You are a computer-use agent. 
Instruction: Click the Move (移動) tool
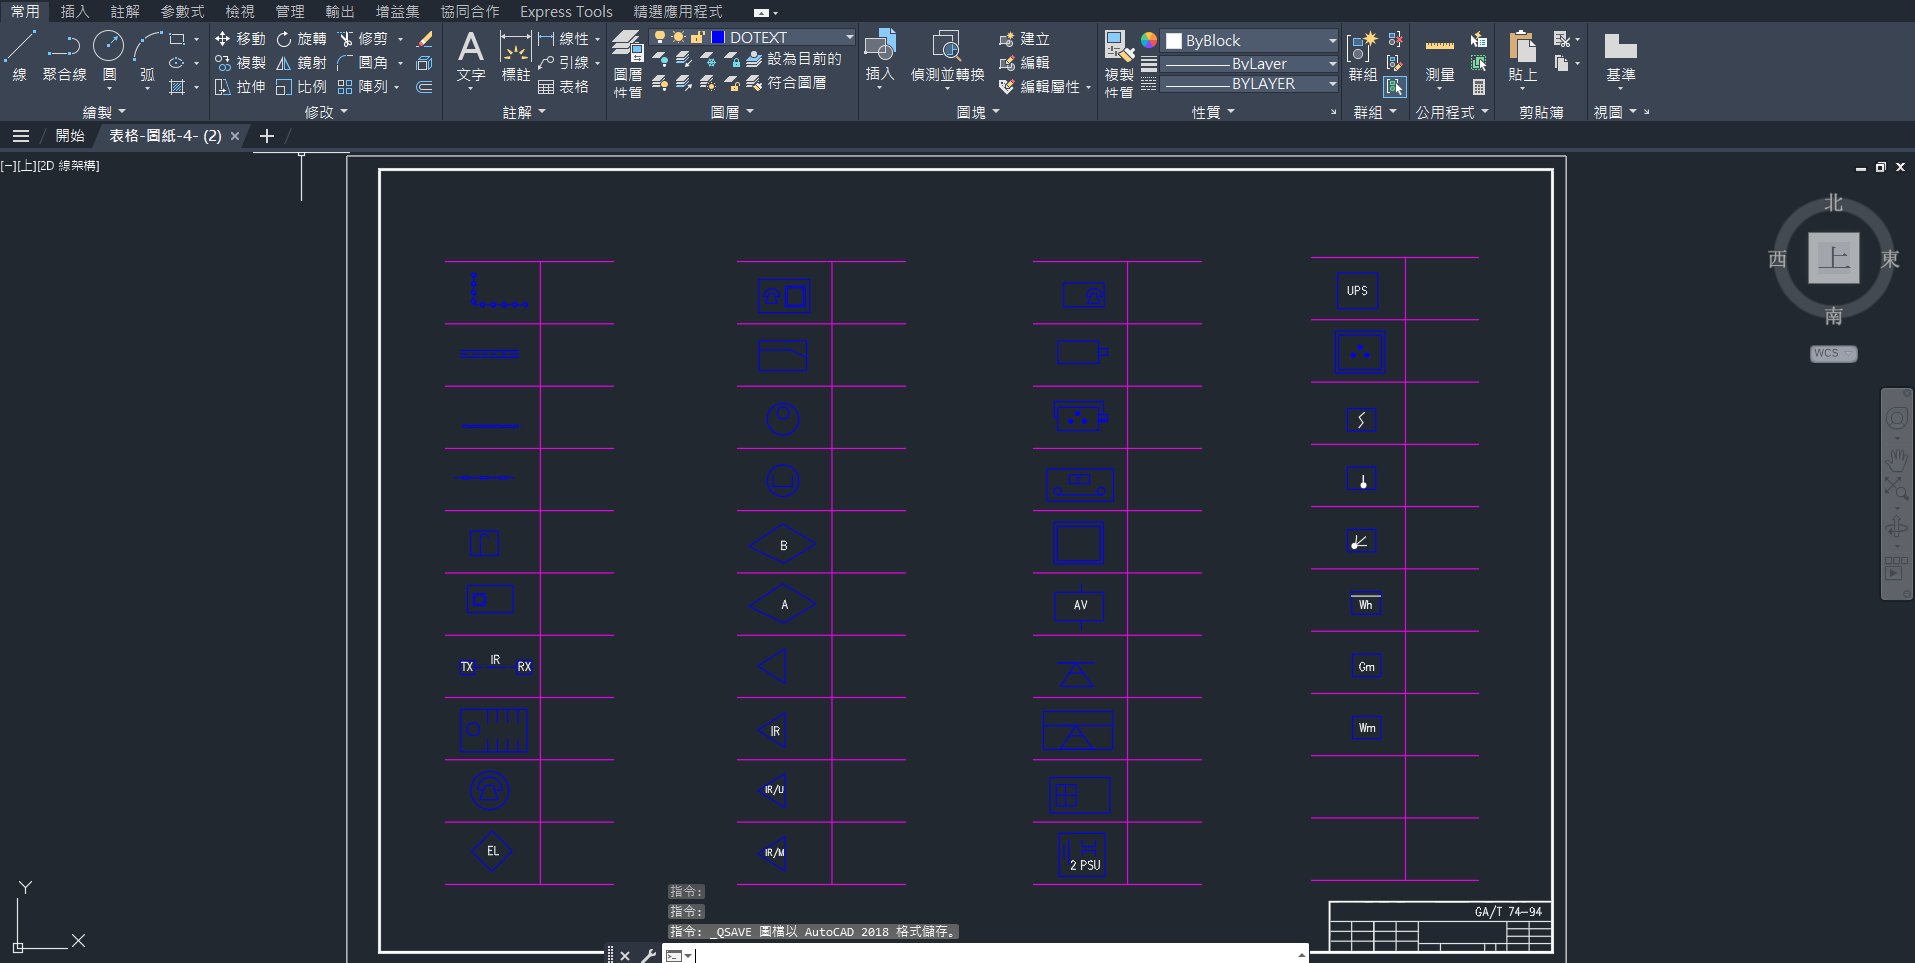tap(240, 39)
